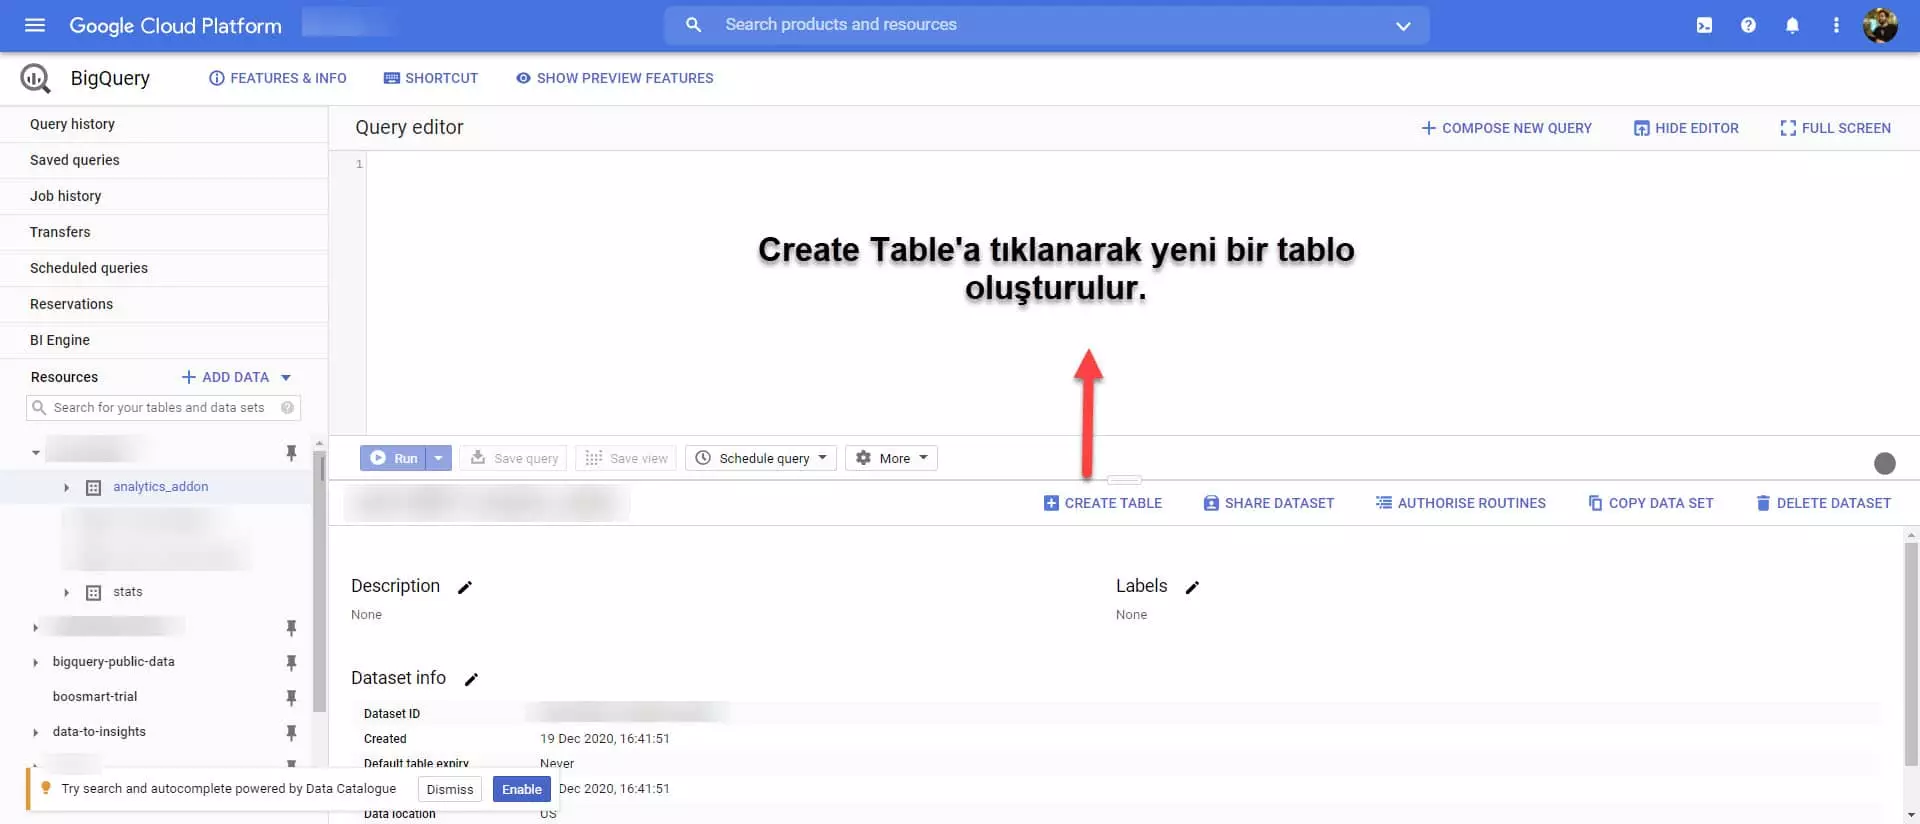Click Hide Editor

(x=1686, y=128)
